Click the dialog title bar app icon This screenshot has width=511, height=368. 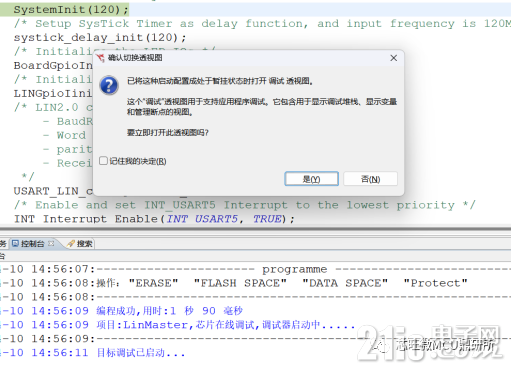[x=100, y=58]
